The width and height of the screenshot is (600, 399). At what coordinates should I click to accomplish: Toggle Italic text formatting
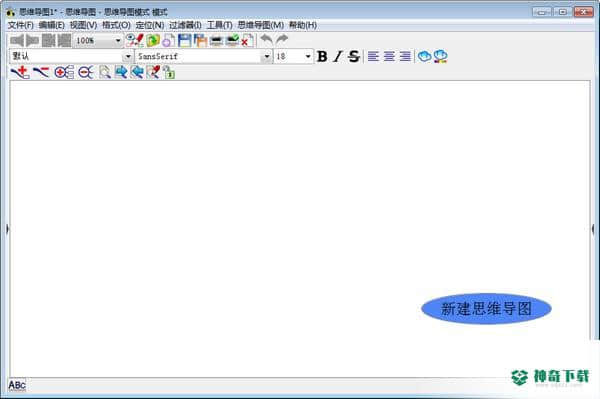pos(338,56)
